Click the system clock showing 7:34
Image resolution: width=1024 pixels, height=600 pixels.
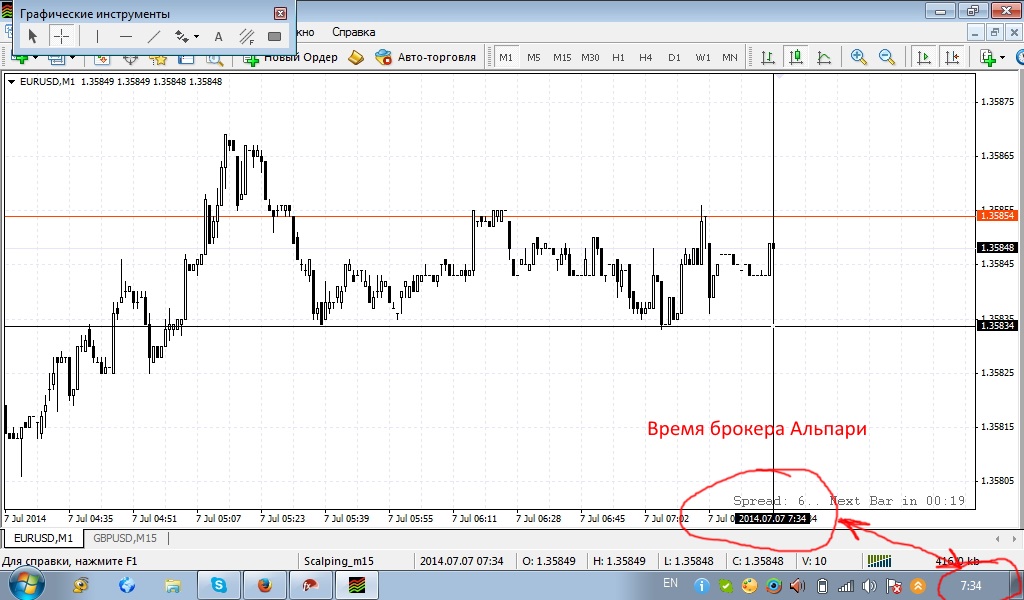tap(970, 585)
